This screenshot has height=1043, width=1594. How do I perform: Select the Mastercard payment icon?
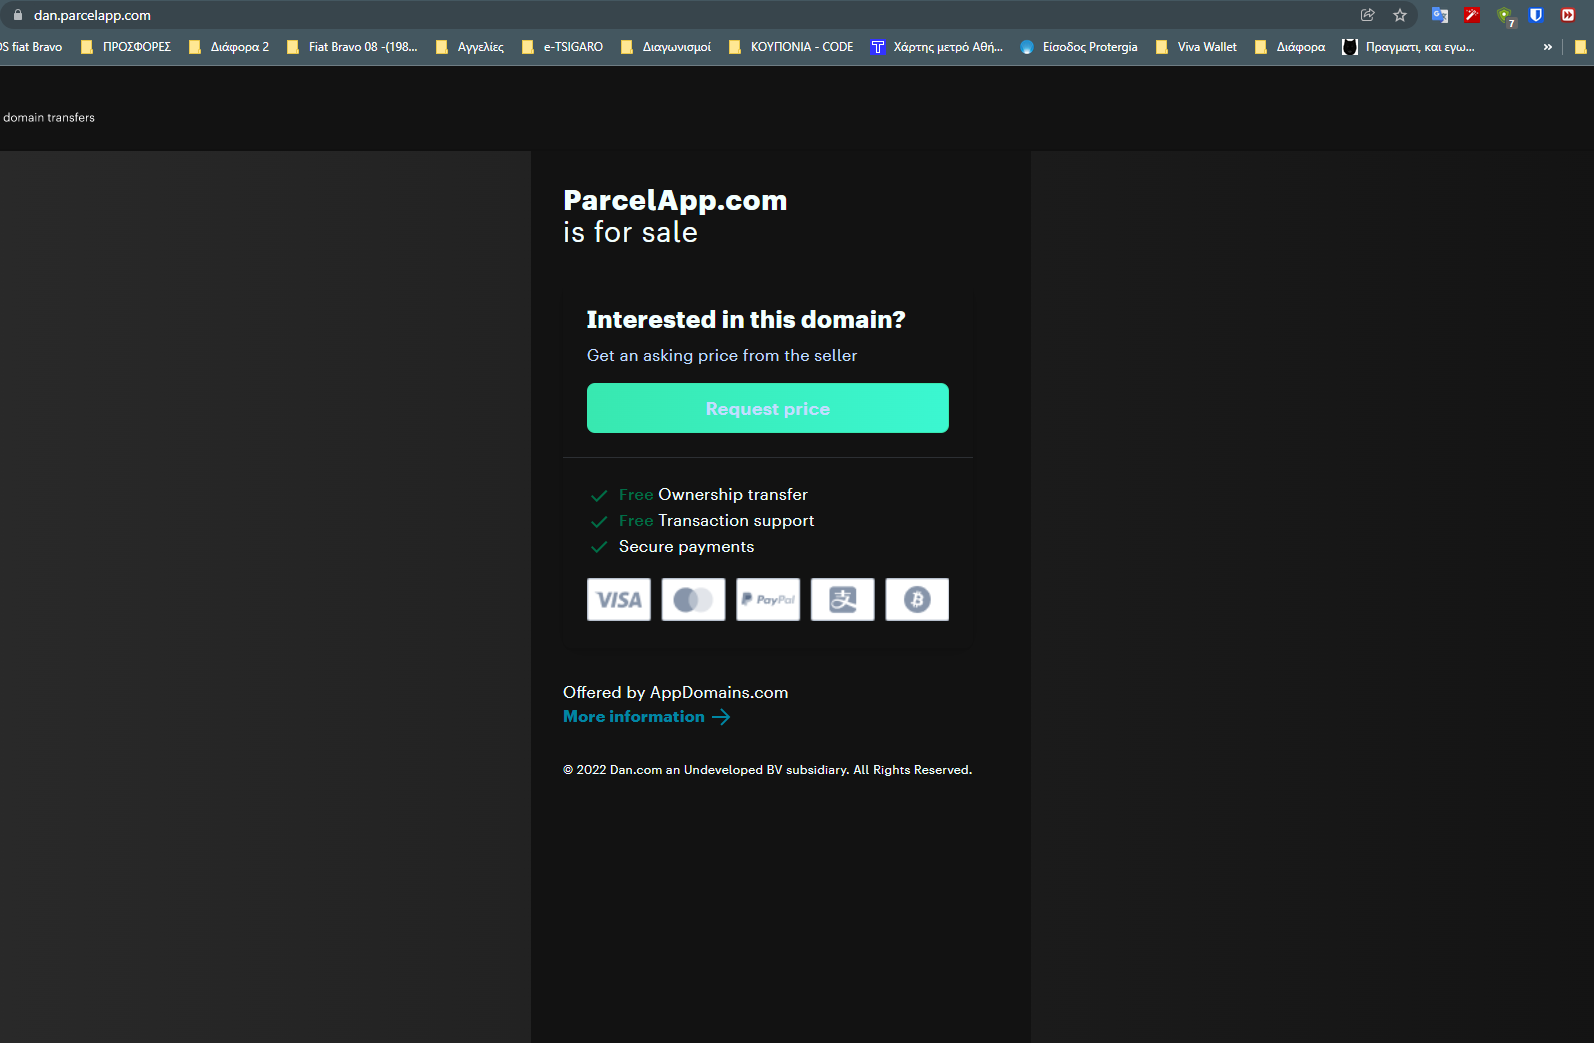click(693, 599)
